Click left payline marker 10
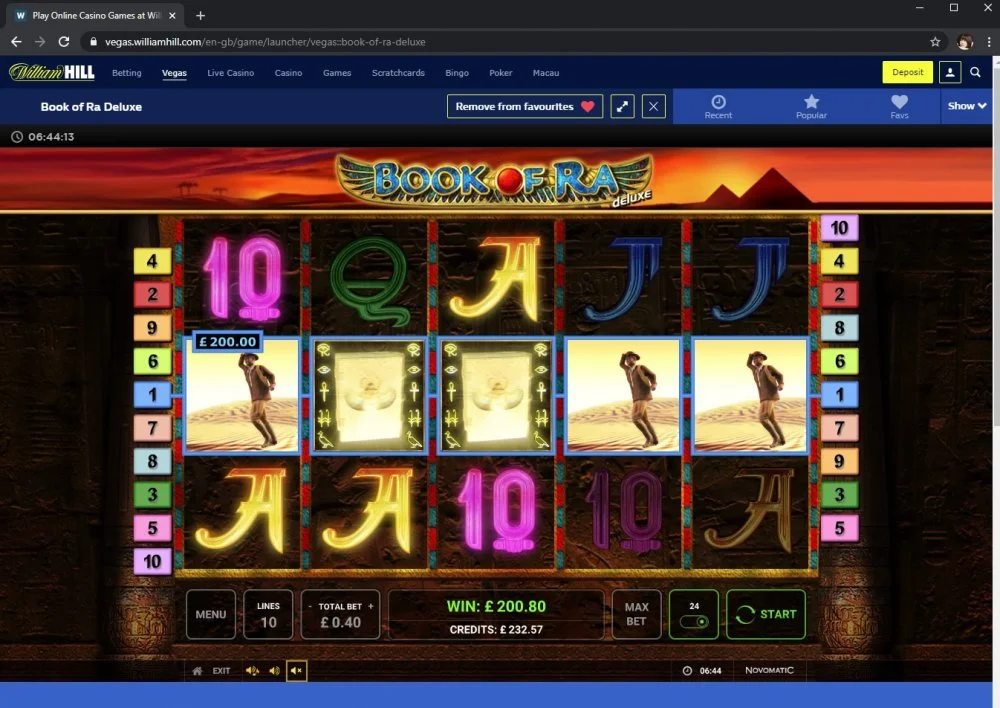Image resolution: width=1000 pixels, height=708 pixels. click(x=152, y=561)
